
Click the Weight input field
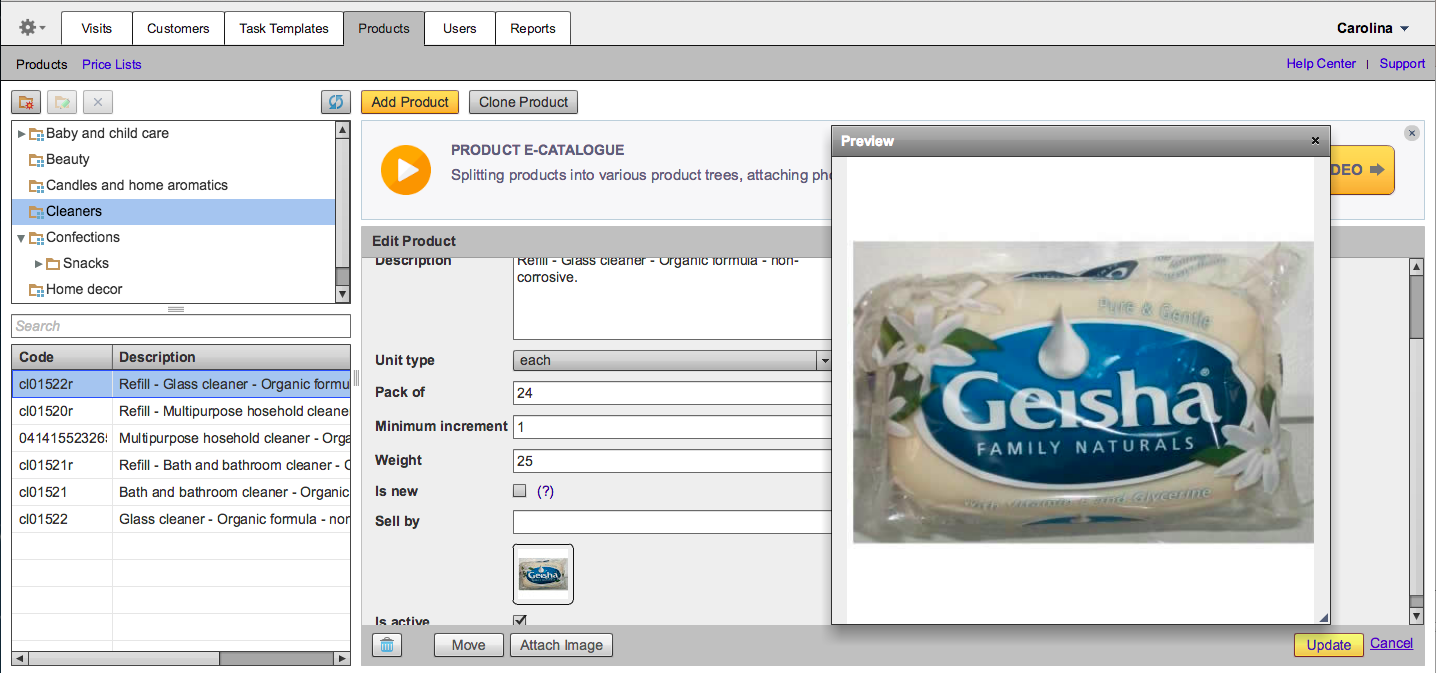[672, 461]
